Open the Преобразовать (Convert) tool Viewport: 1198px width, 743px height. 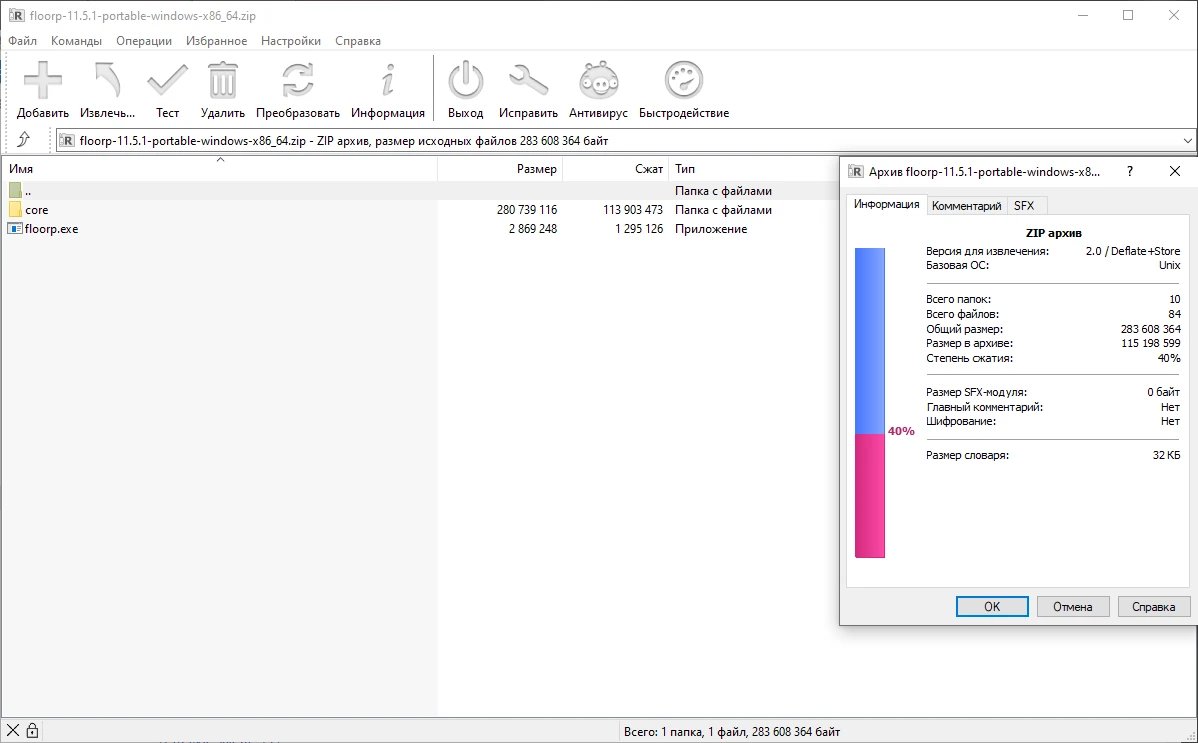coord(297,89)
